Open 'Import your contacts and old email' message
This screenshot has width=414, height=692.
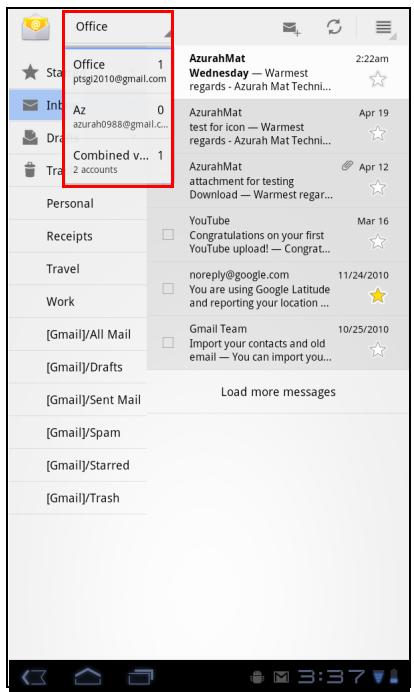[278, 342]
